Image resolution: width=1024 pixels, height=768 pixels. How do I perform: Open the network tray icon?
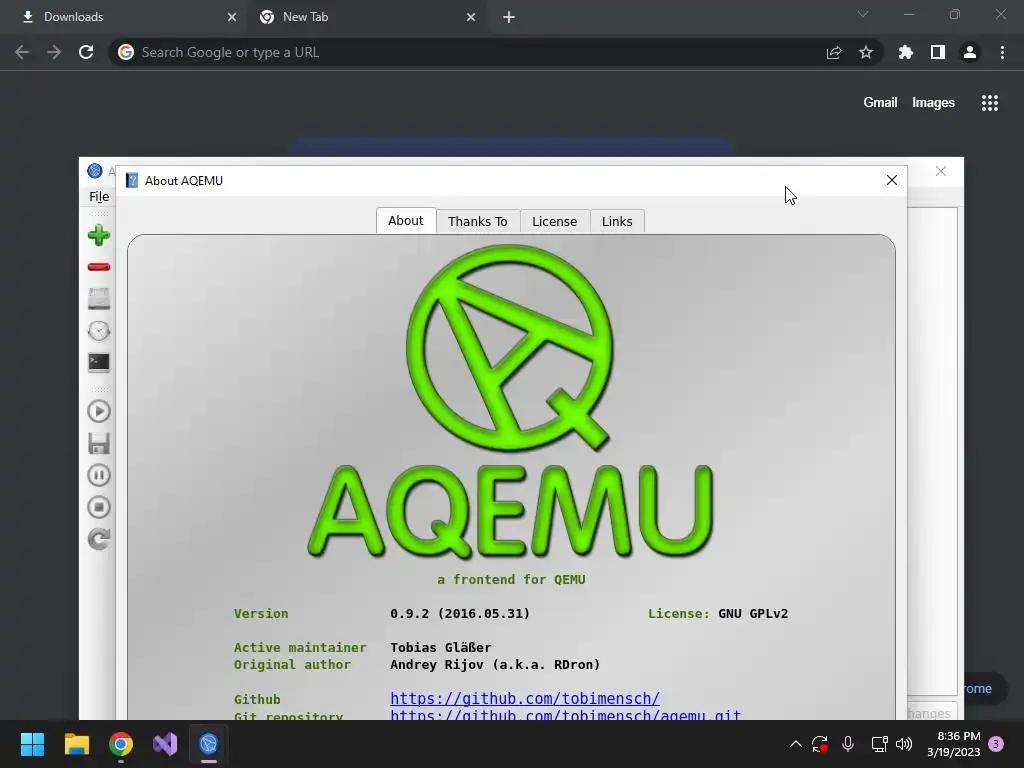point(879,744)
